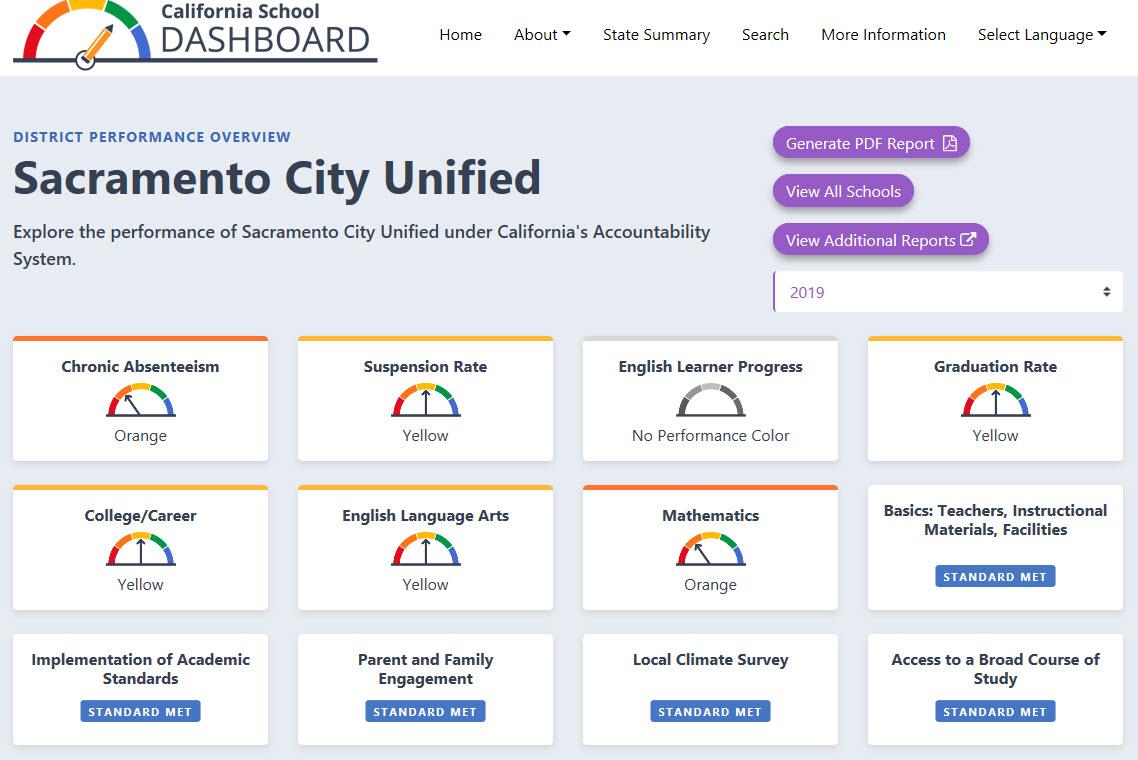
Task: Open the More Information menu item
Action: 883,35
